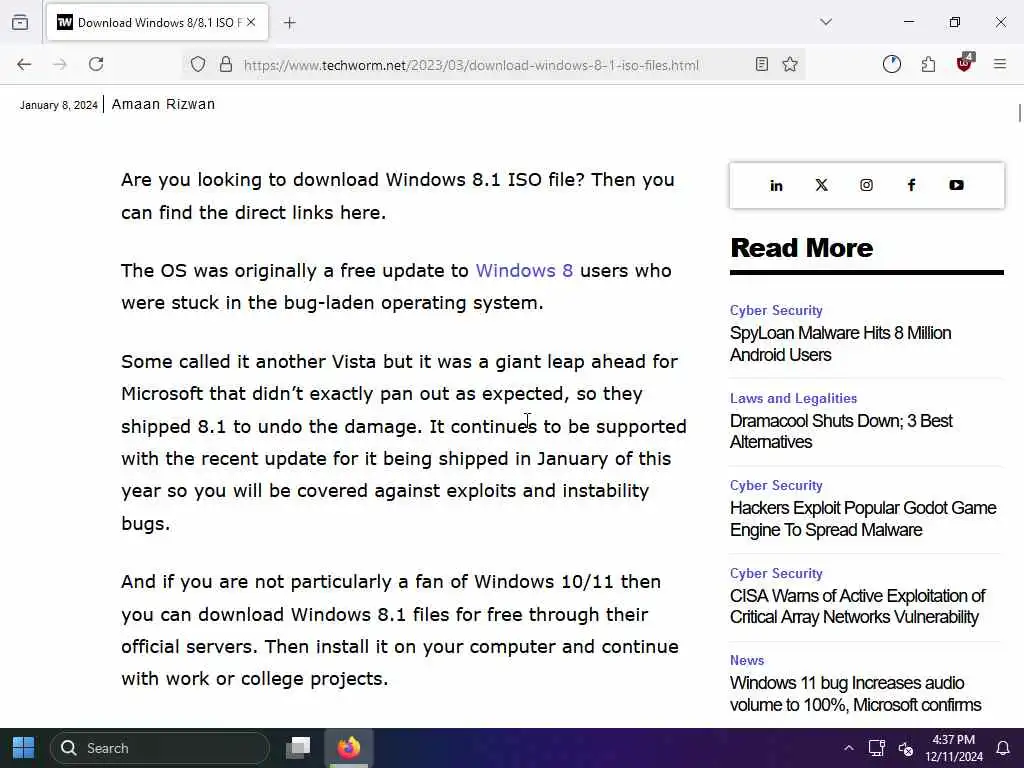The image size is (1024, 768).
Task: Open SpyLoan Malware Hits 8 Million article
Action: (x=840, y=344)
